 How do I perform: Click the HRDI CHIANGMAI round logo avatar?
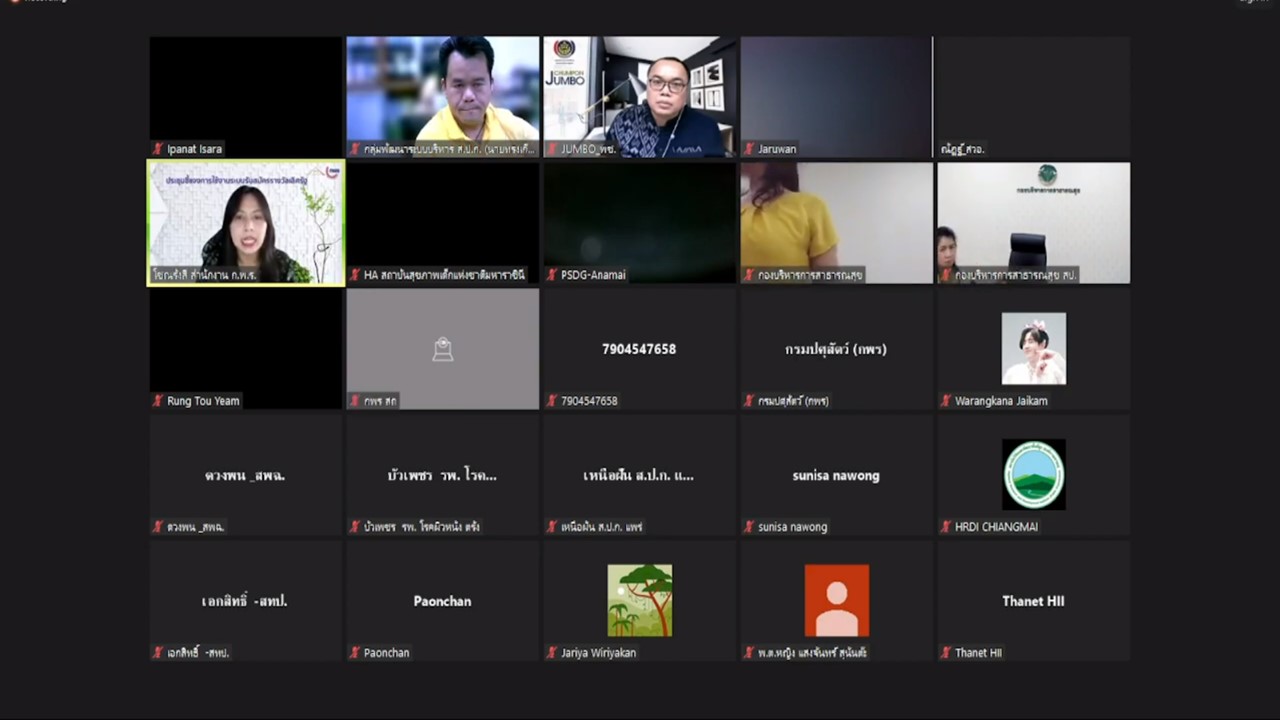pos(1033,474)
